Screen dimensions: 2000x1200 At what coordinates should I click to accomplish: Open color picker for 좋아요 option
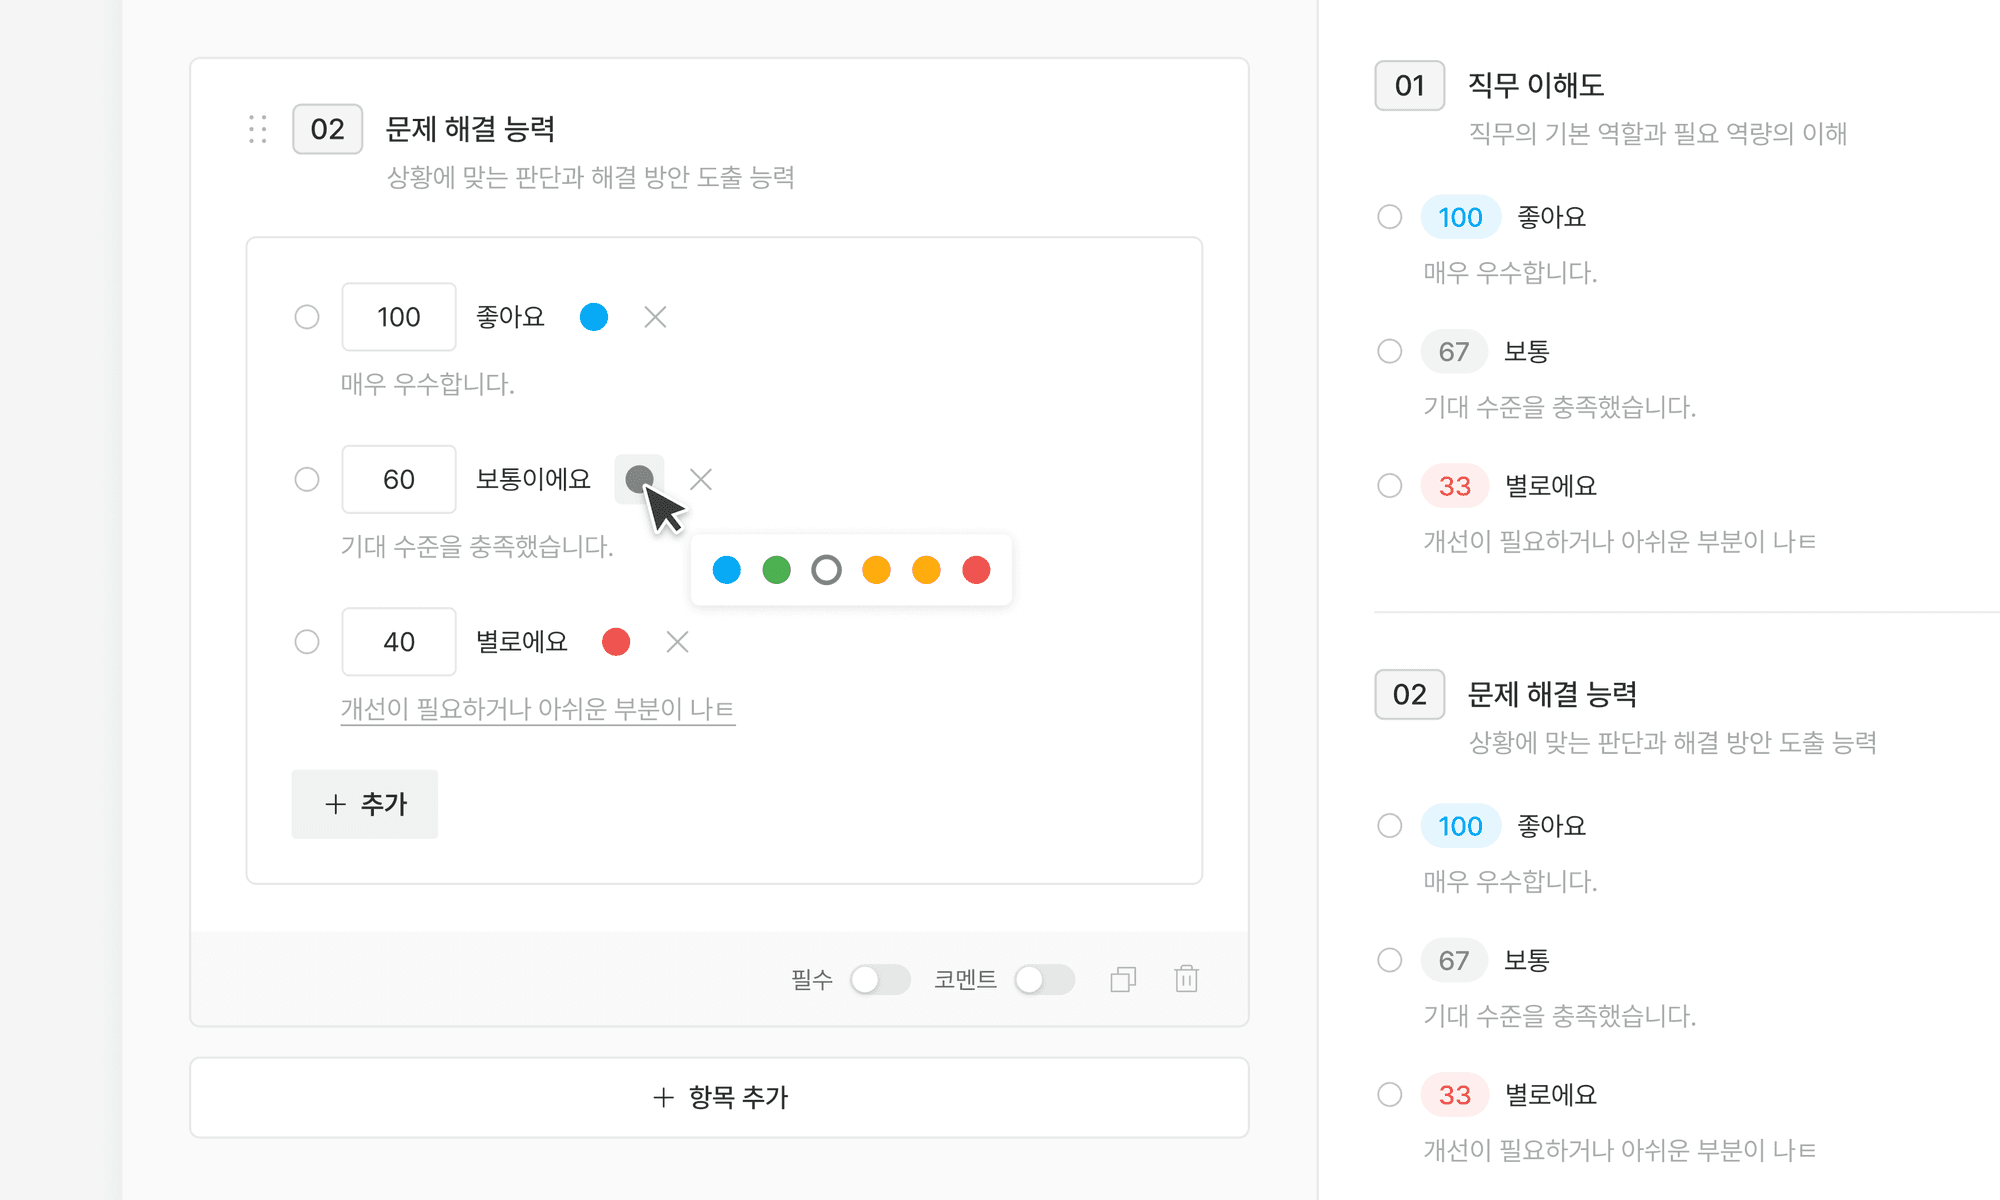tap(594, 317)
